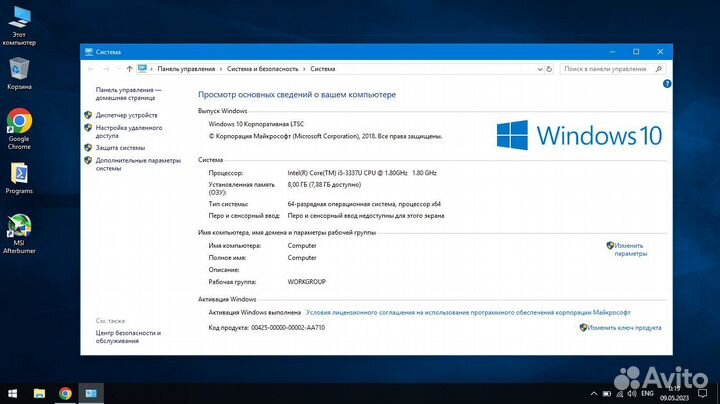Go forward using the navigation arrow
The height and width of the screenshot is (404, 720).
click(x=106, y=69)
